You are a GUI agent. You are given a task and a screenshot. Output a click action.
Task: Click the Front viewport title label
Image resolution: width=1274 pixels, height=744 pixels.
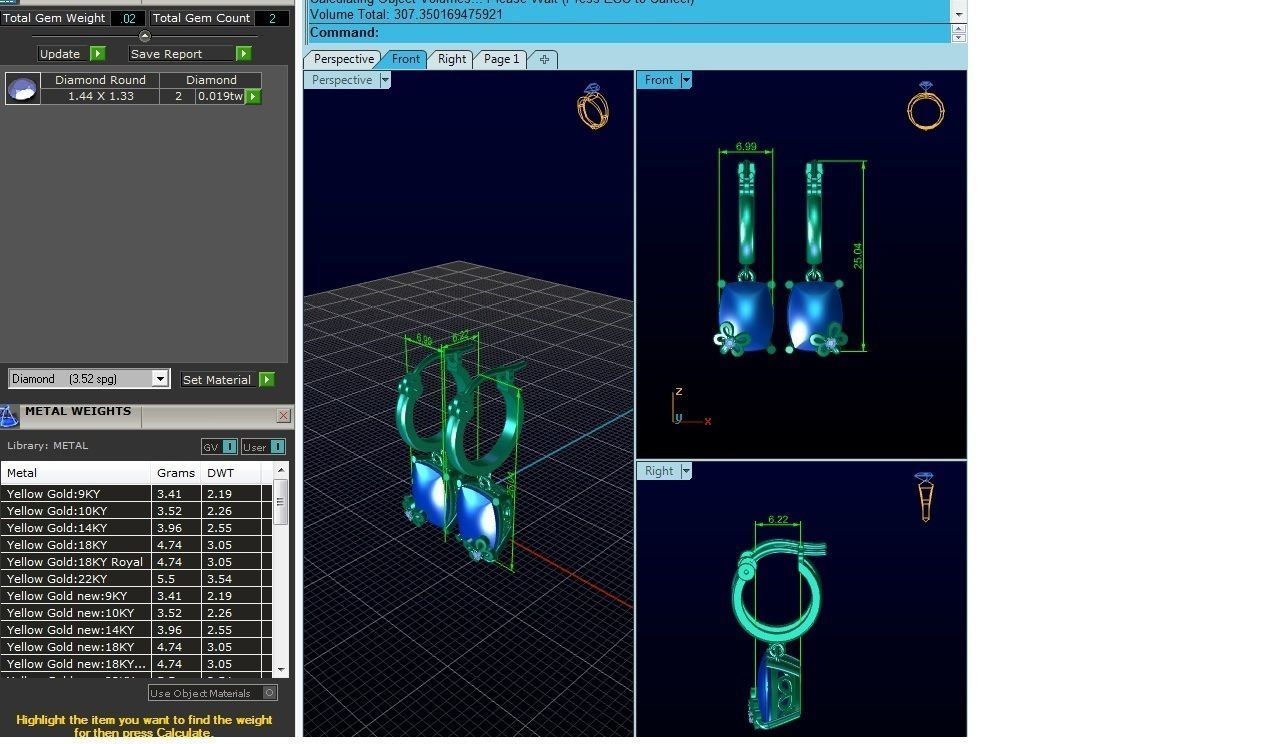659,80
